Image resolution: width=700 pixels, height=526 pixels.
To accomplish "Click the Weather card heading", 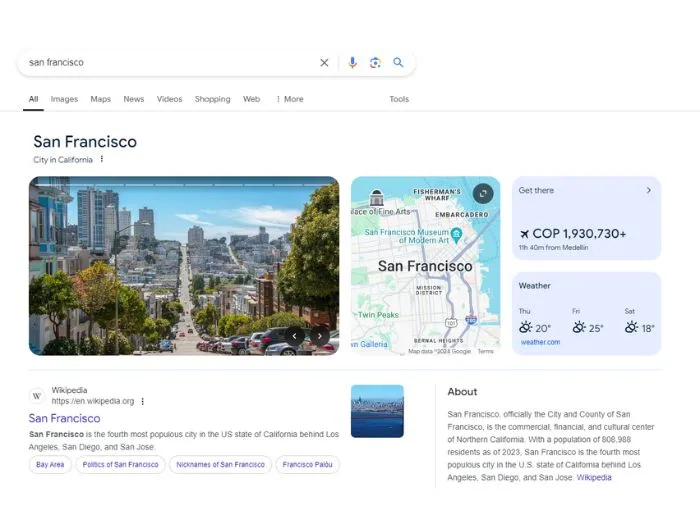I will (534, 286).
